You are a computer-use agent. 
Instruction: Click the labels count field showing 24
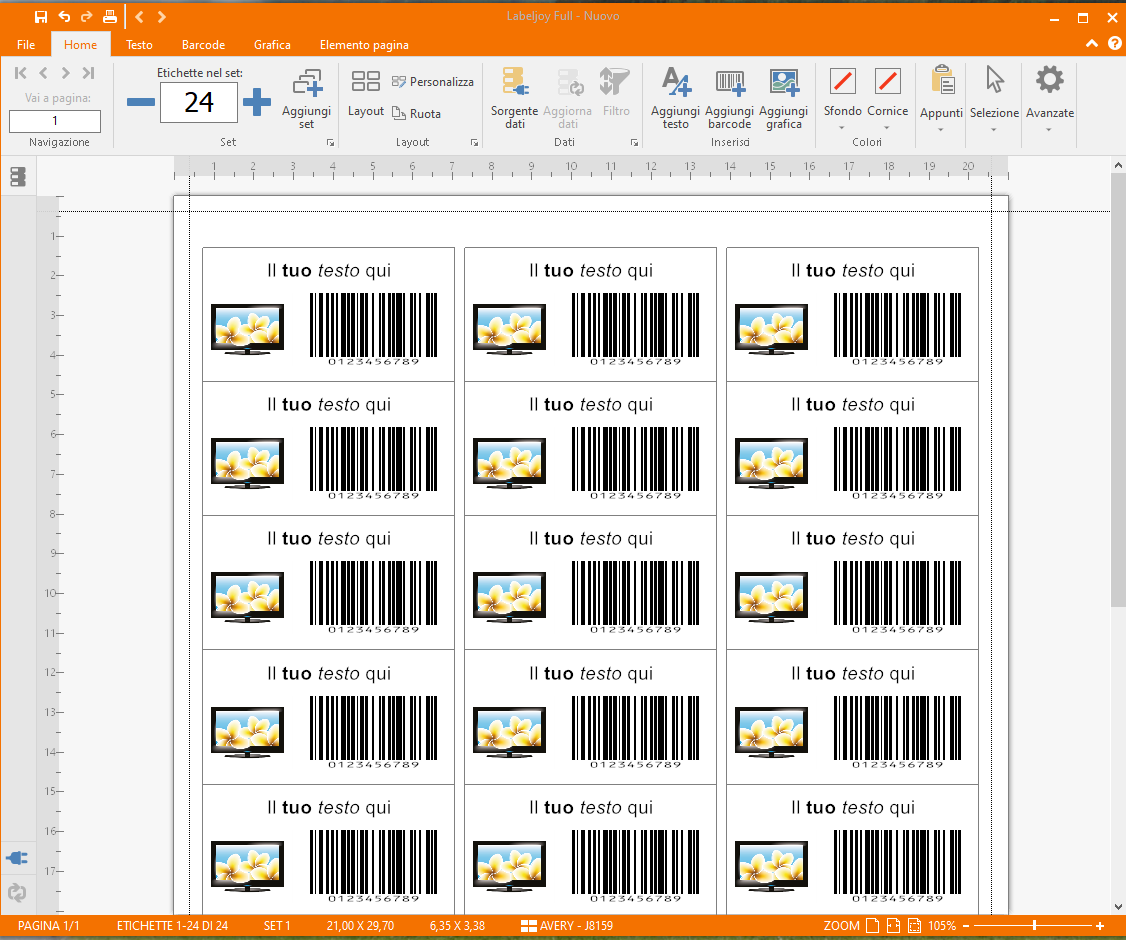click(x=199, y=102)
